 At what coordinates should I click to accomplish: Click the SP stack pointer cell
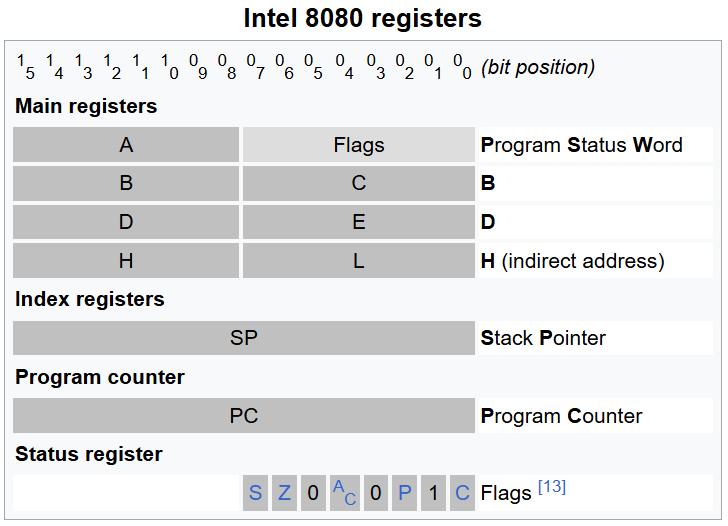click(x=243, y=338)
